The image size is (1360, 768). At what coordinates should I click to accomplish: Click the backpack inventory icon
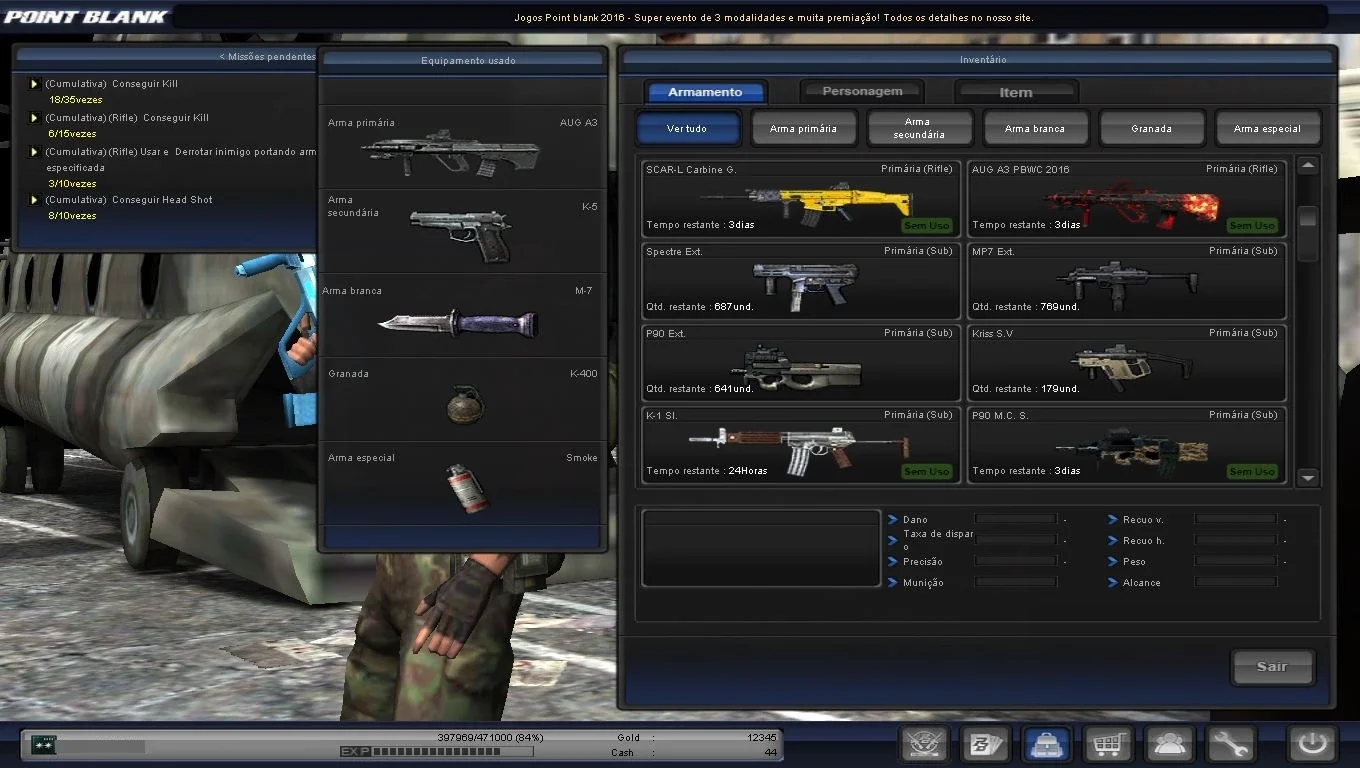1046,744
